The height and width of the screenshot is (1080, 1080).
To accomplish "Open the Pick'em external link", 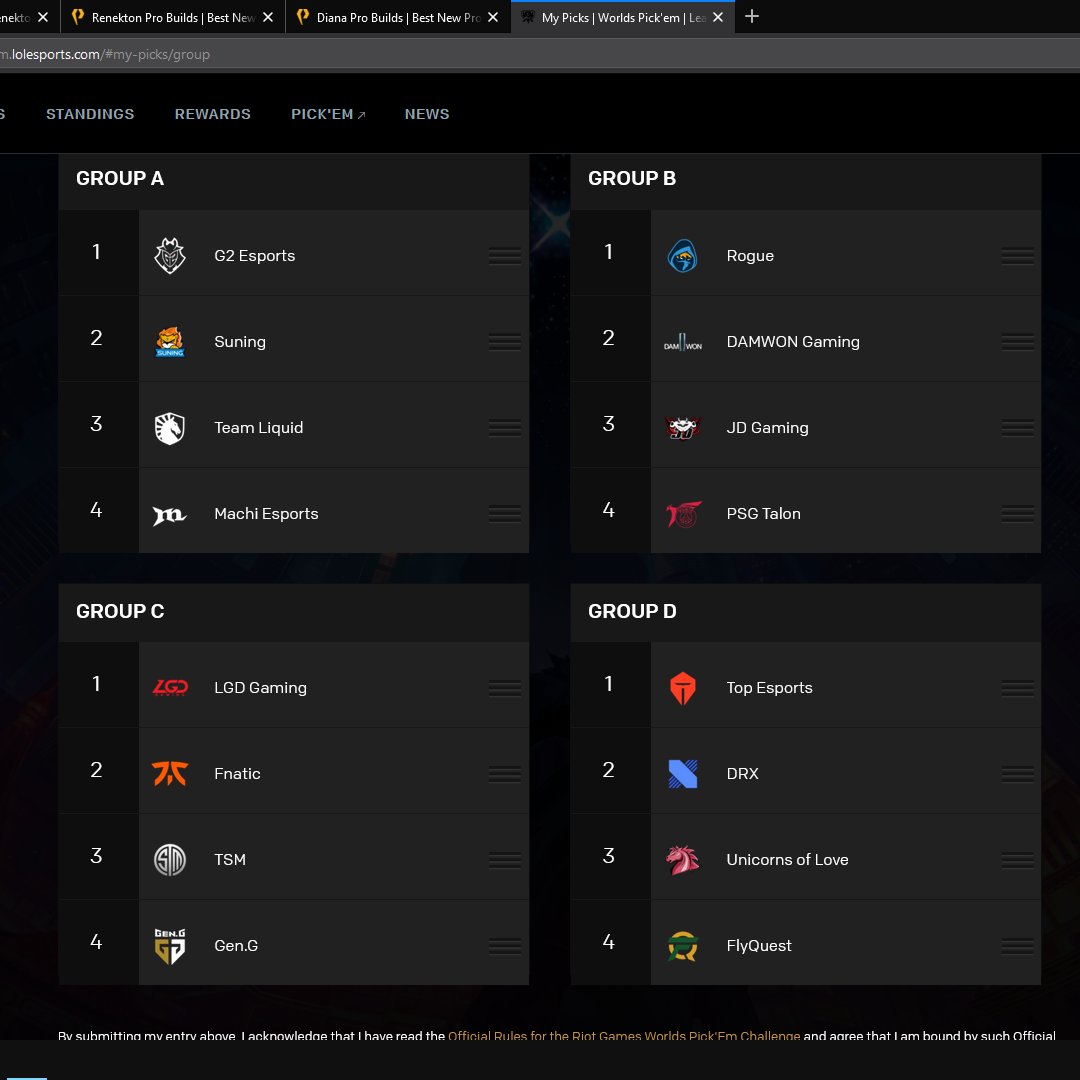I will point(329,114).
